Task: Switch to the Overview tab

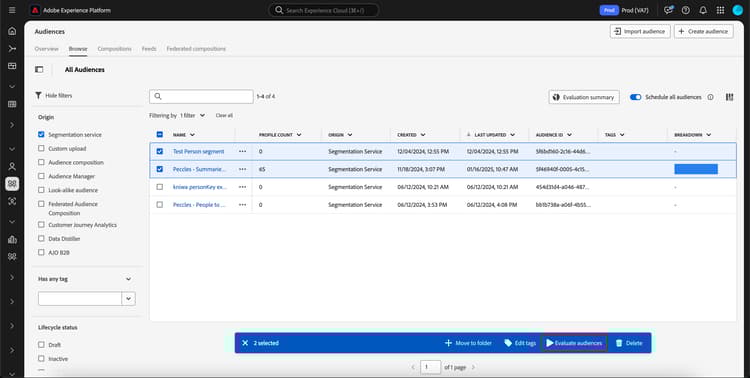Action: point(46,49)
